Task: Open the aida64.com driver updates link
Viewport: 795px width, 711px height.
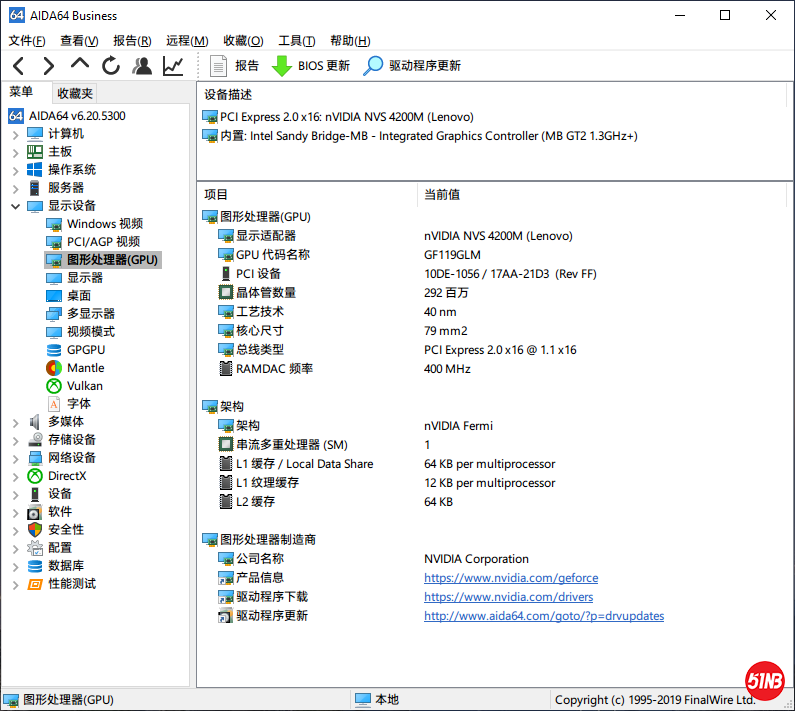Action: click(x=543, y=616)
